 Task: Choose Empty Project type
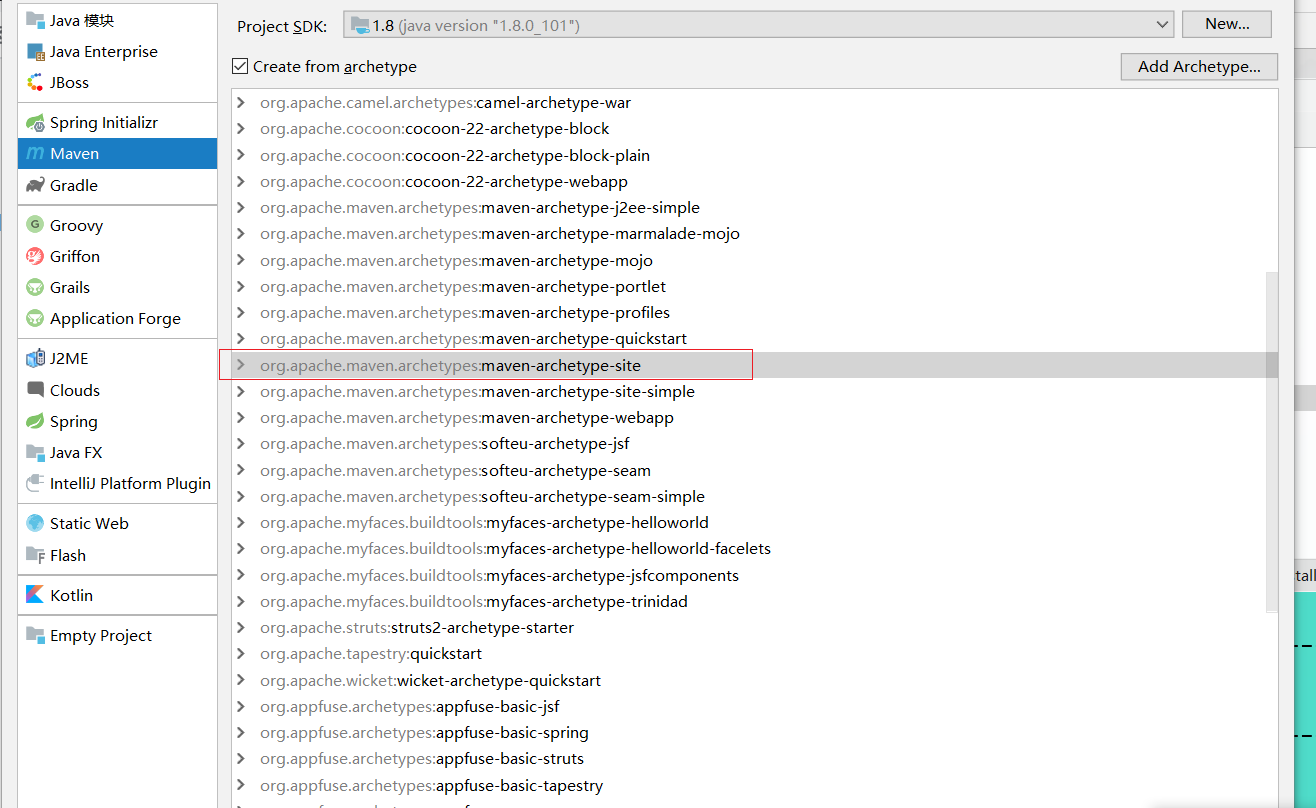pos(117,635)
